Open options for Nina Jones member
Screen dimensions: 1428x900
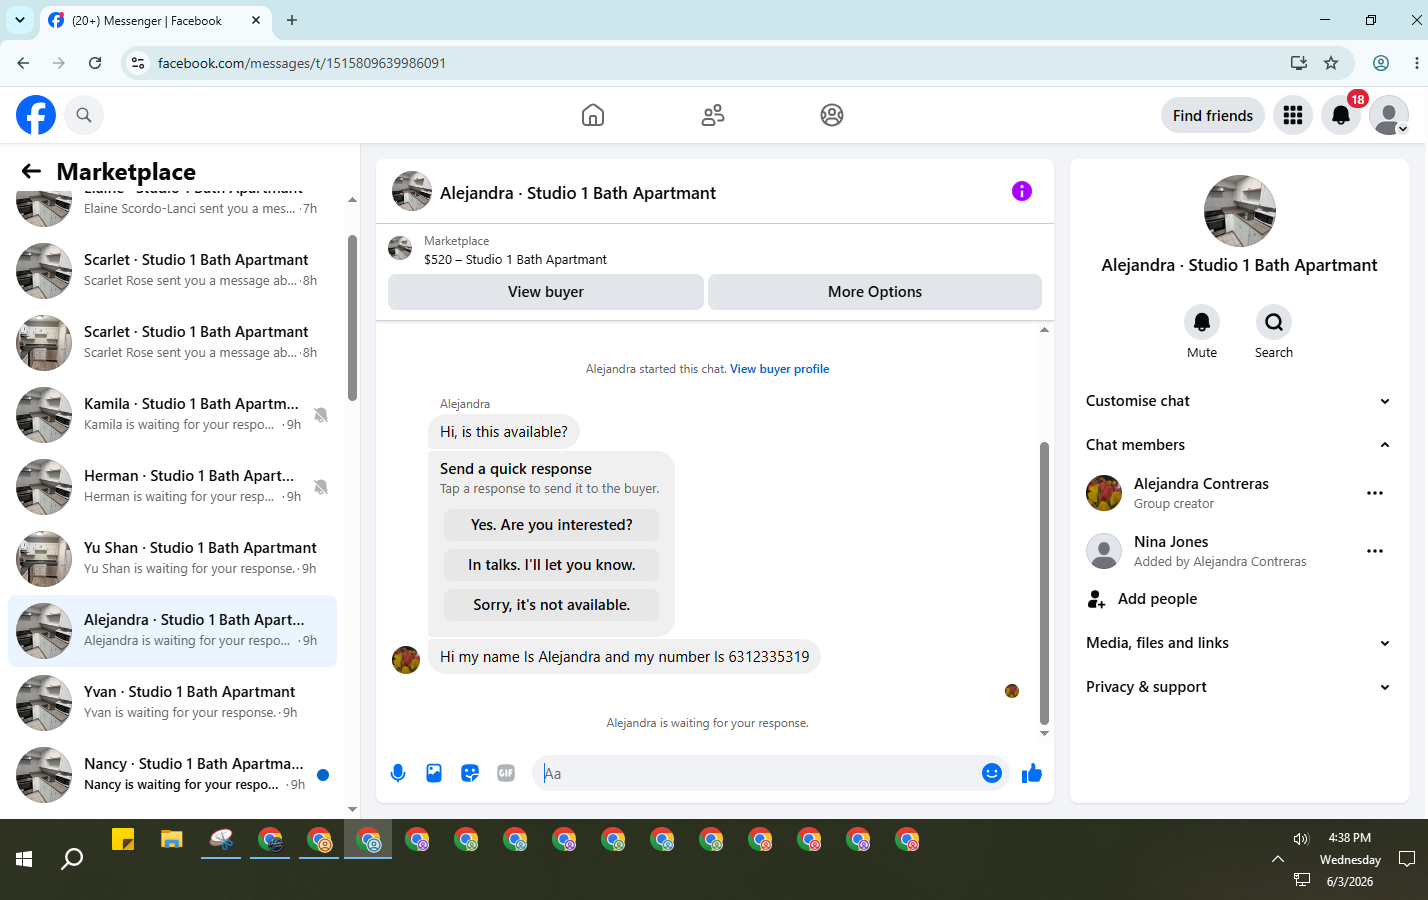tap(1375, 551)
